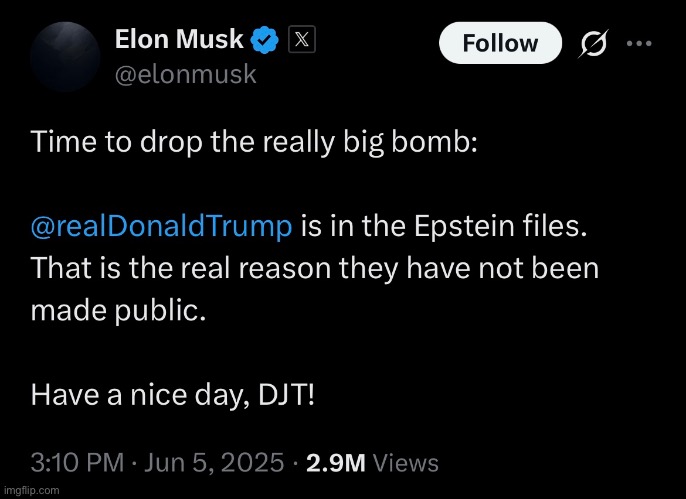Image resolution: width=686 pixels, height=499 pixels.
Task: Click the 2.9M view count number
Action: click(336, 462)
